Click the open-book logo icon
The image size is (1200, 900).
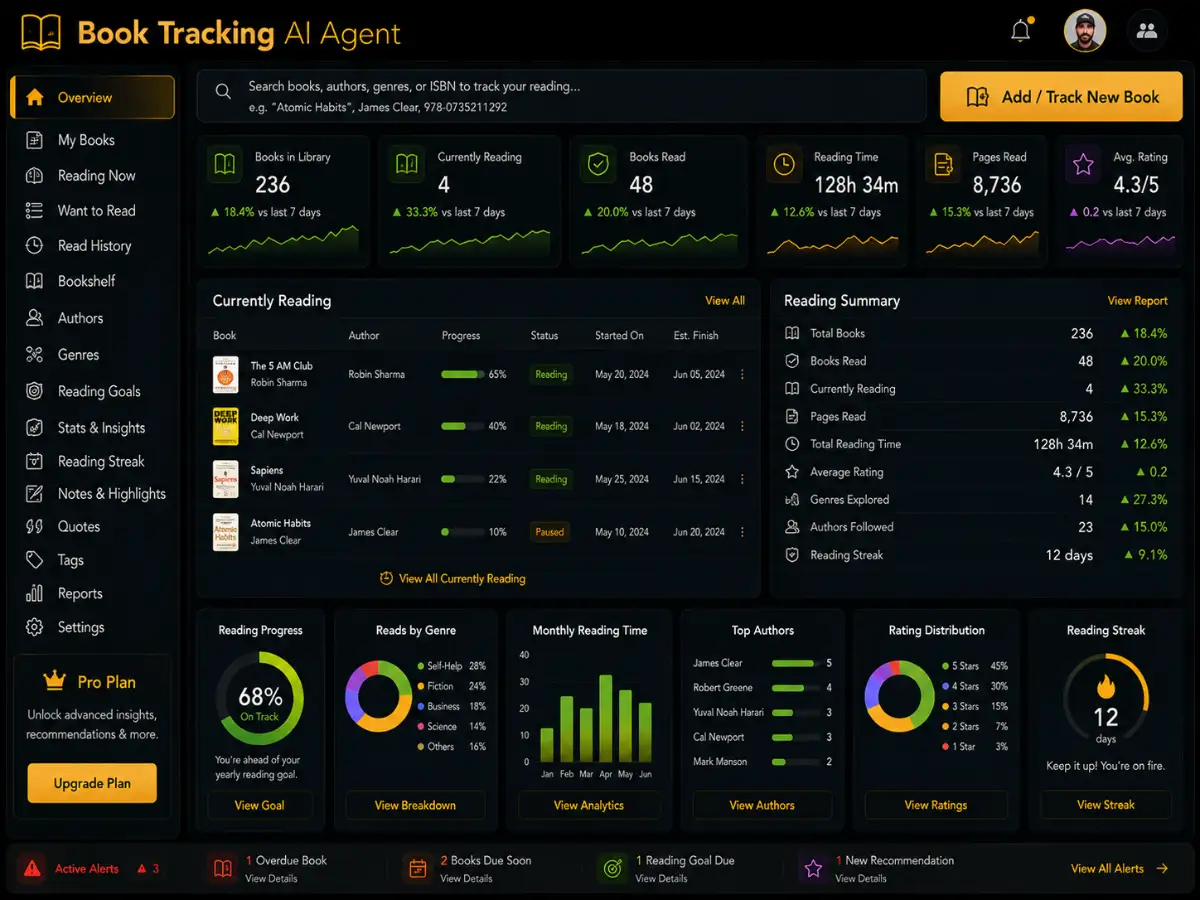pos(40,32)
